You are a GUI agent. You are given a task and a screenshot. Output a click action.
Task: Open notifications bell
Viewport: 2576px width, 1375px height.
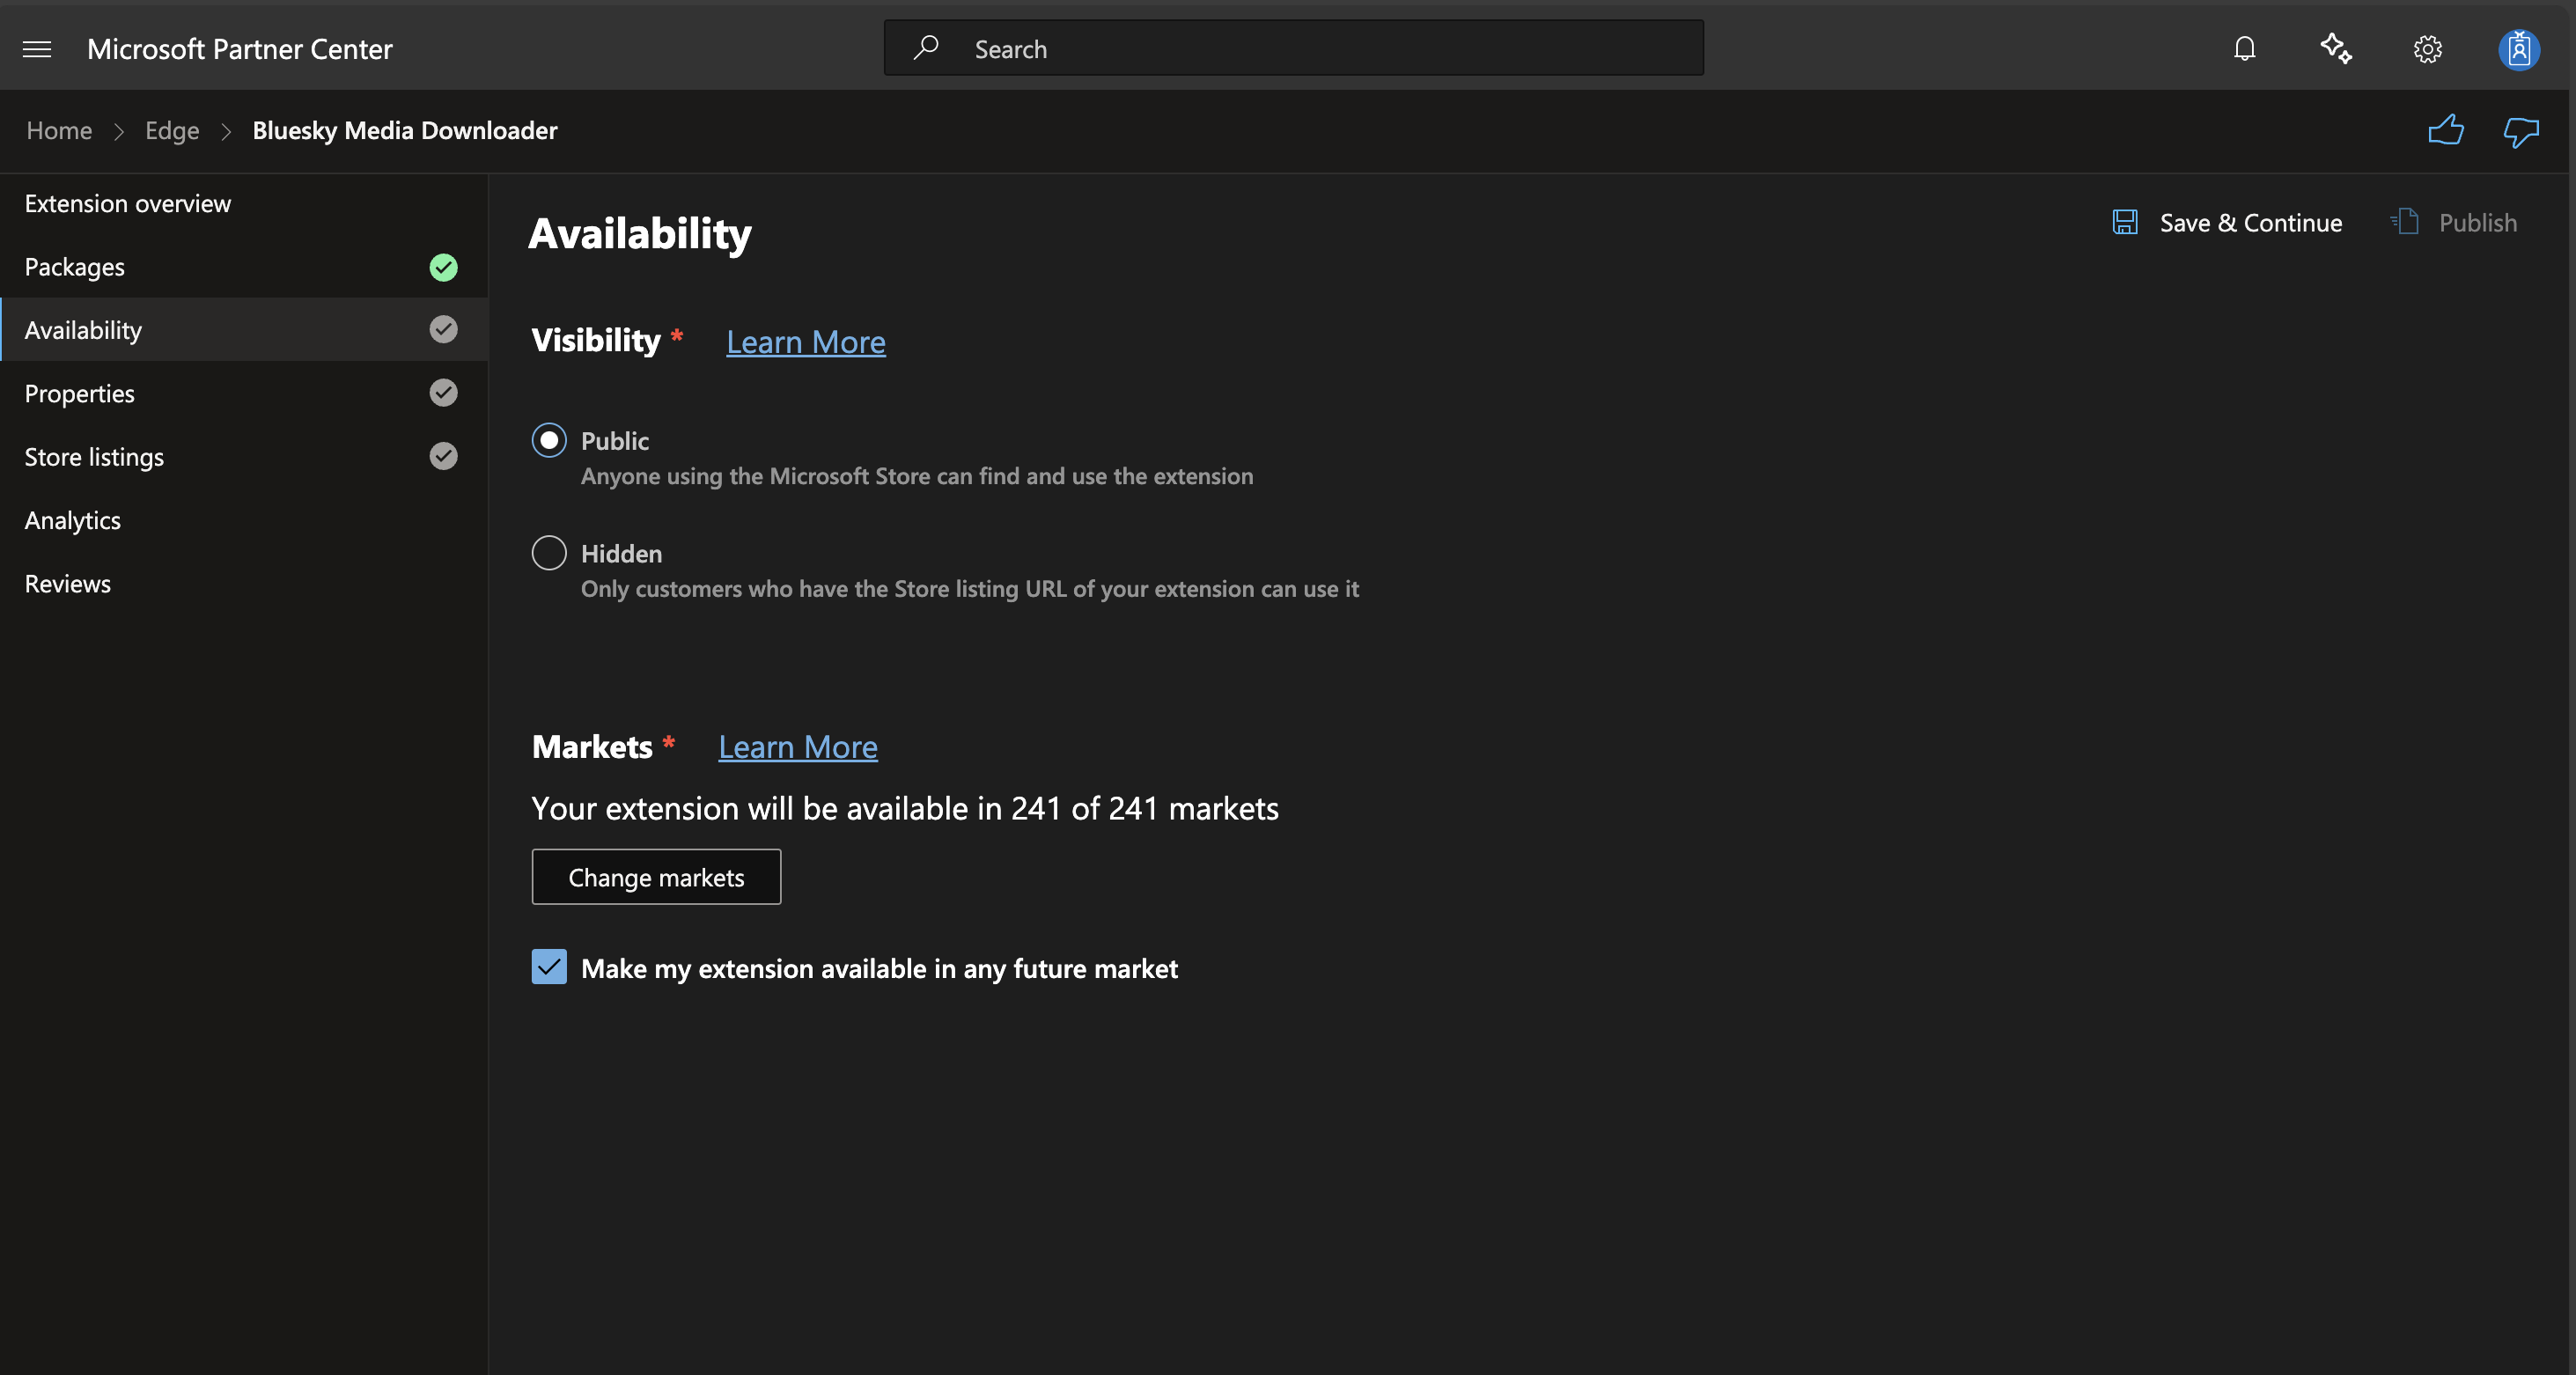pyautogui.click(x=2244, y=48)
